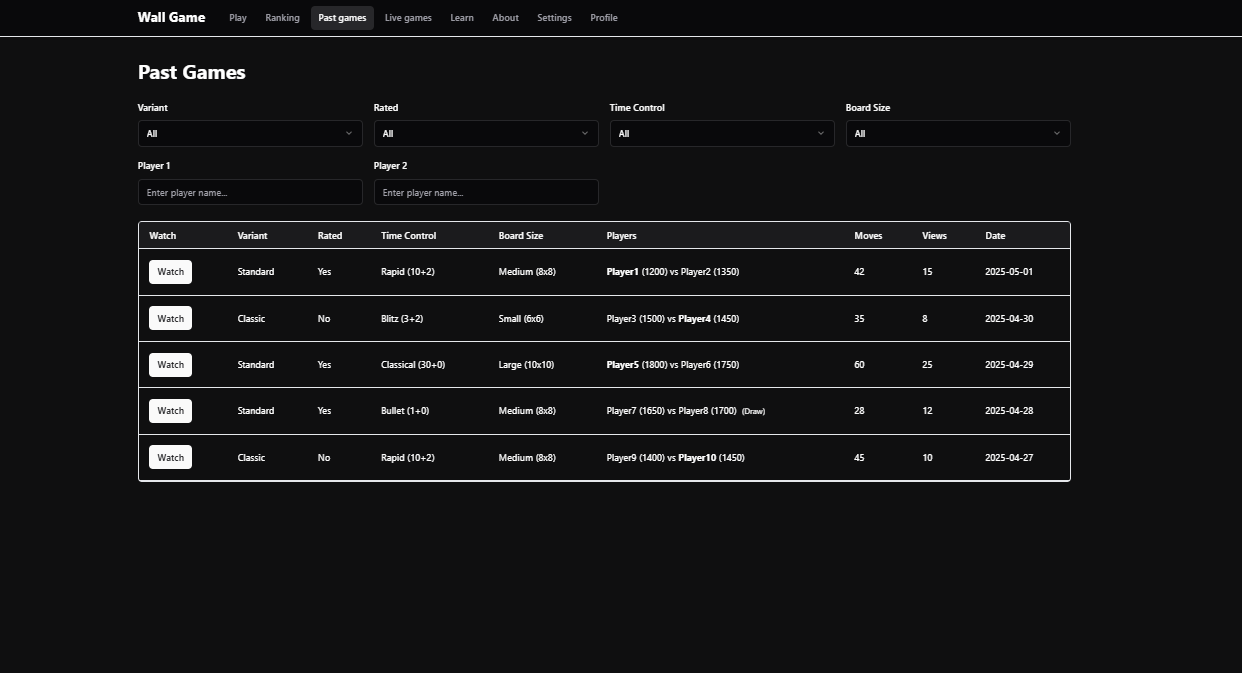Image resolution: width=1242 pixels, height=673 pixels.
Task: Go to the Play tab
Action: pyautogui.click(x=238, y=18)
